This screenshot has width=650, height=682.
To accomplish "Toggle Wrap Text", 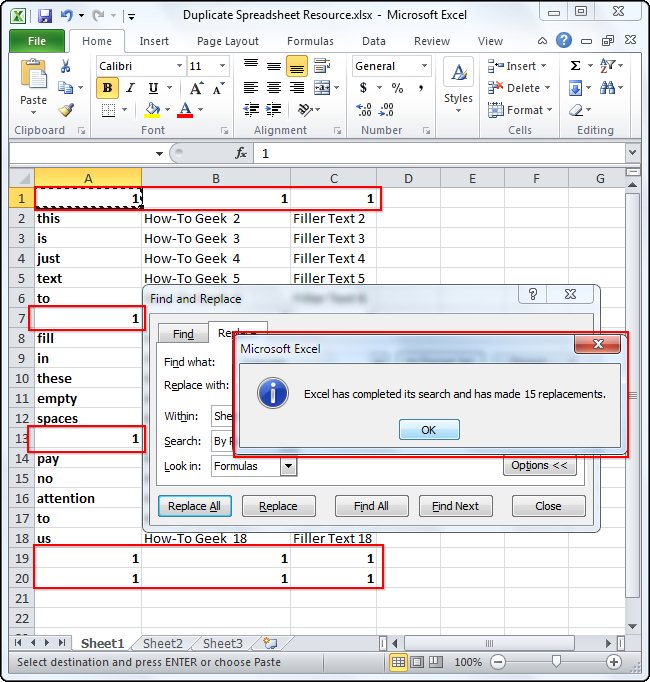I will pos(322,66).
